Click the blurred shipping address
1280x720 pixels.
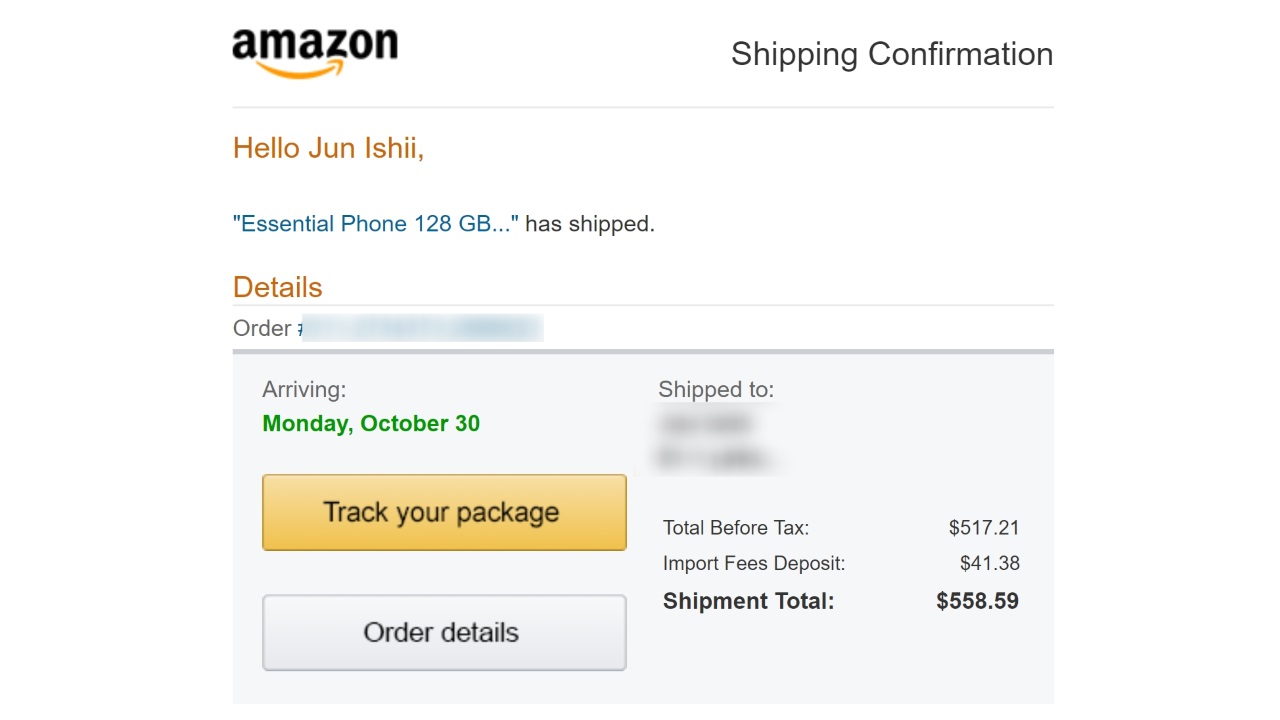click(x=715, y=441)
